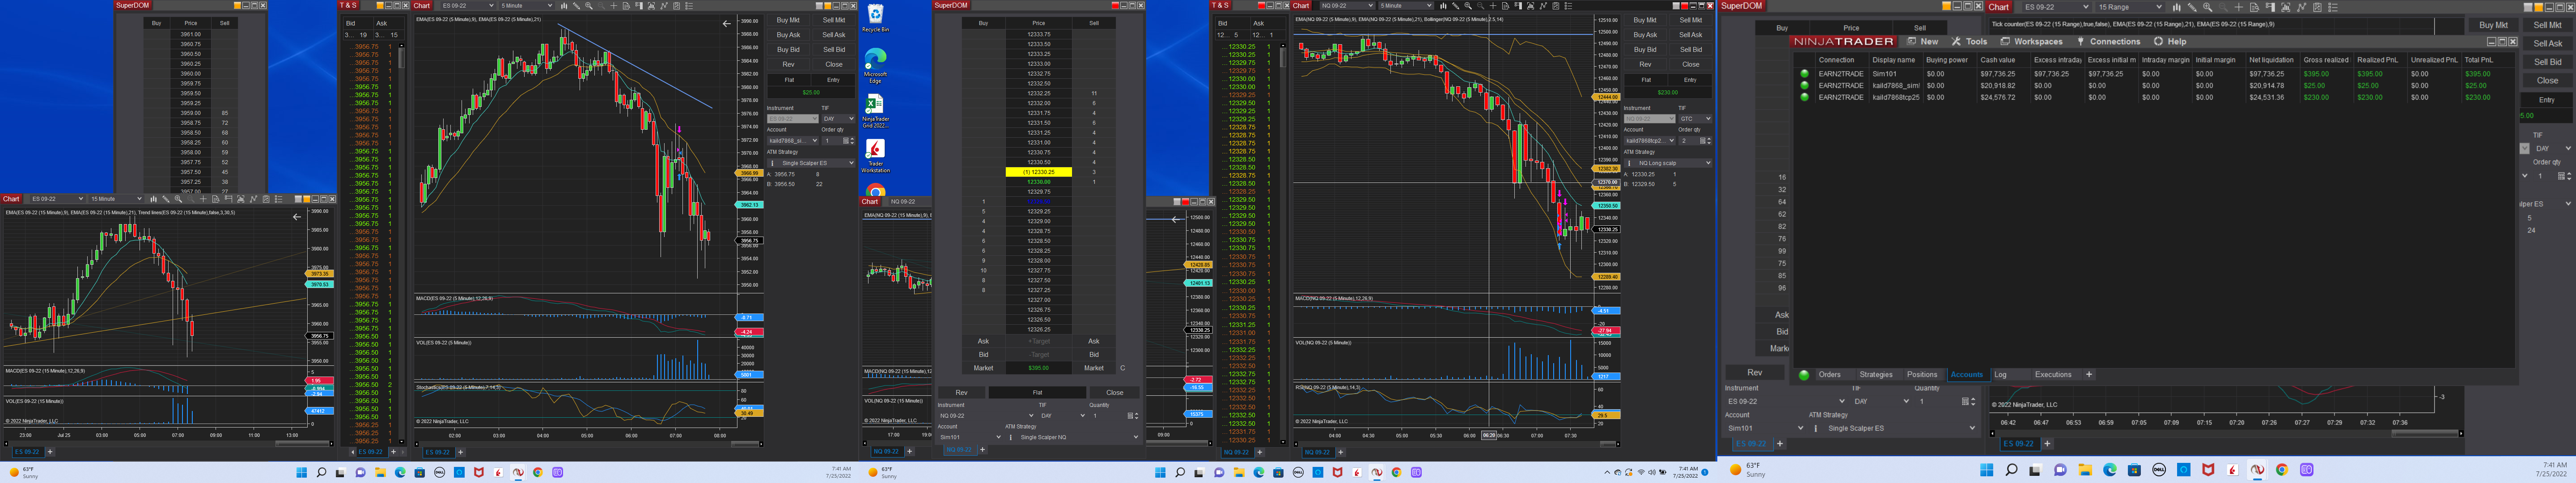
Task: Toggle the orange link button on rightmost SuperDOM
Action: [x=1947, y=6]
